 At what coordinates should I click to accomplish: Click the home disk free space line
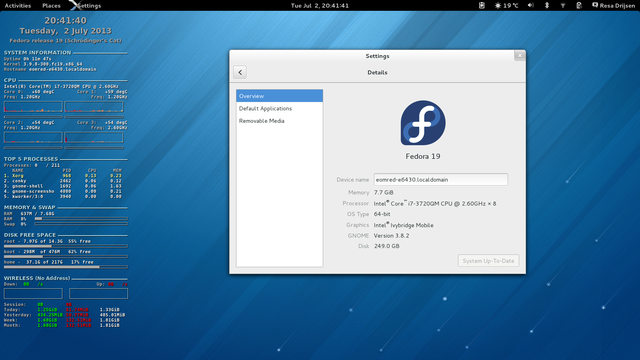[x=49, y=262]
